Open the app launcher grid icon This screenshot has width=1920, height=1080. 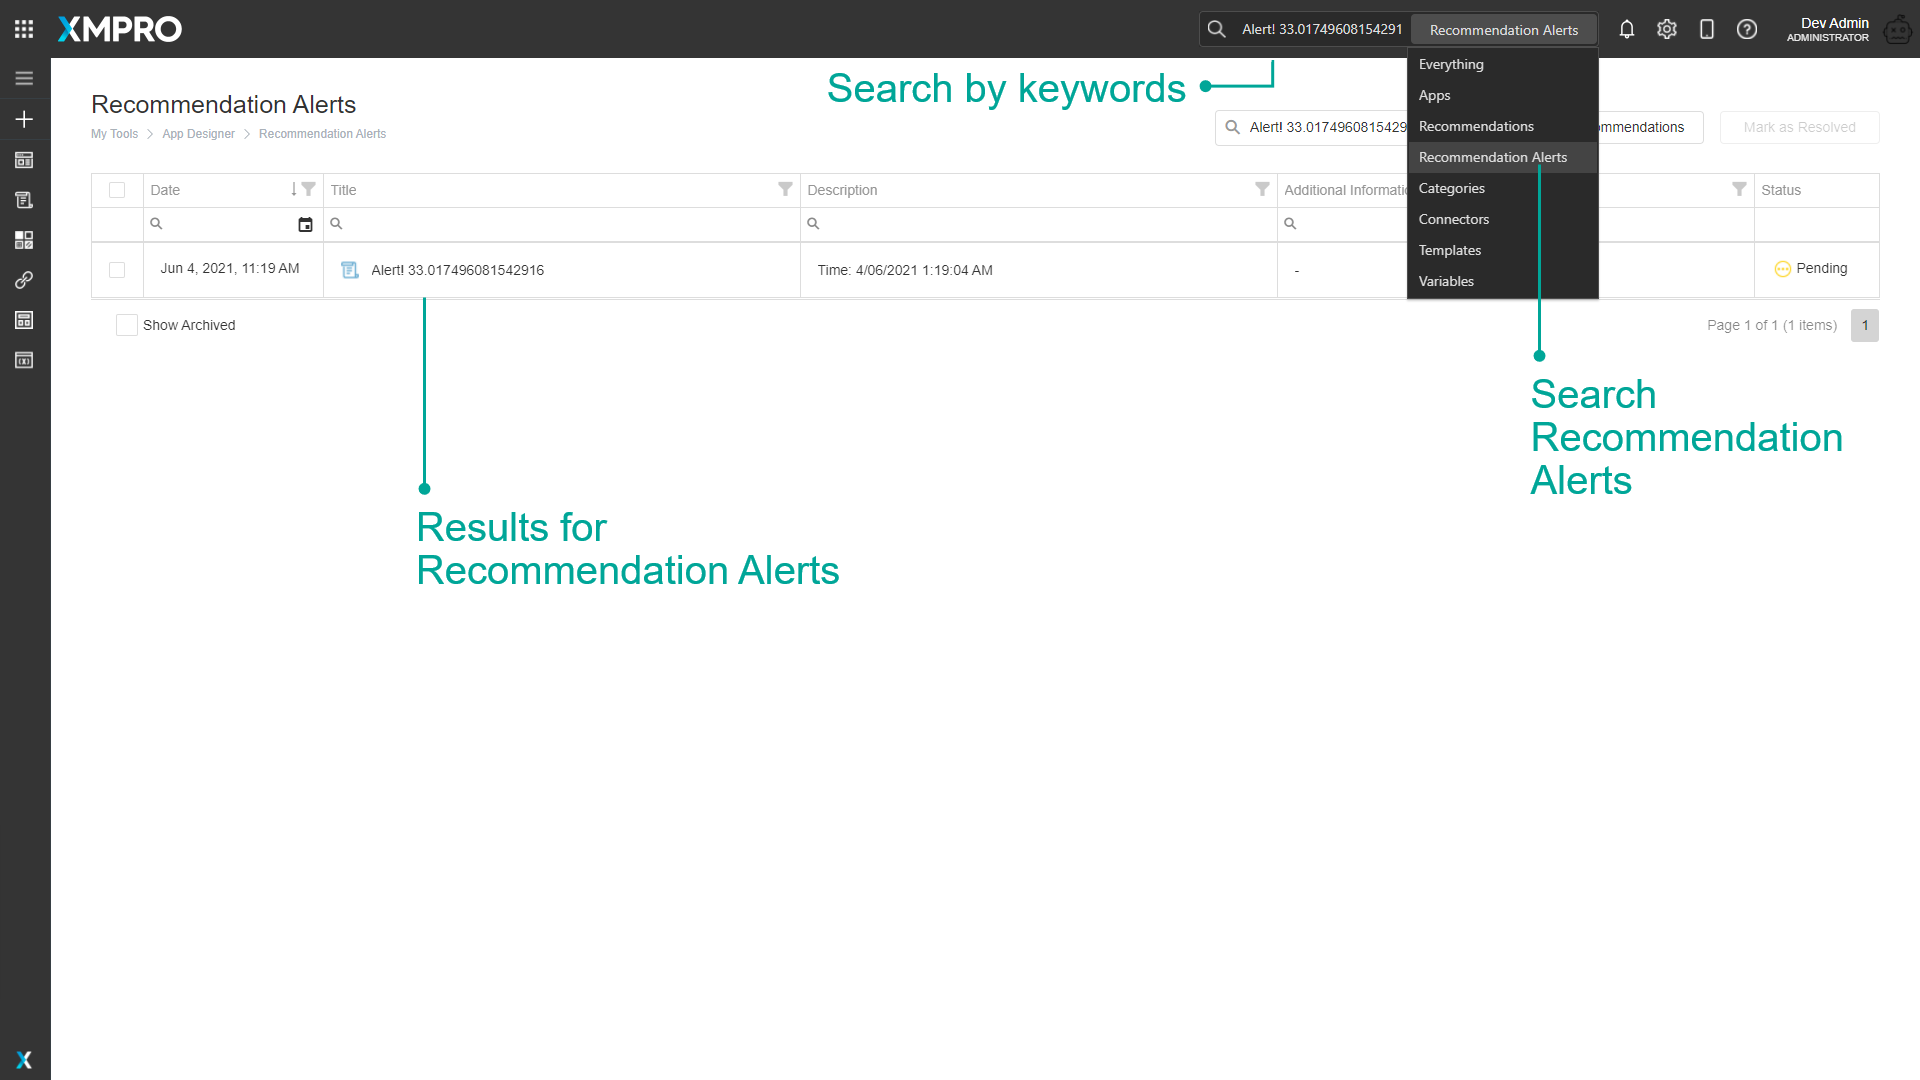pyautogui.click(x=23, y=28)
